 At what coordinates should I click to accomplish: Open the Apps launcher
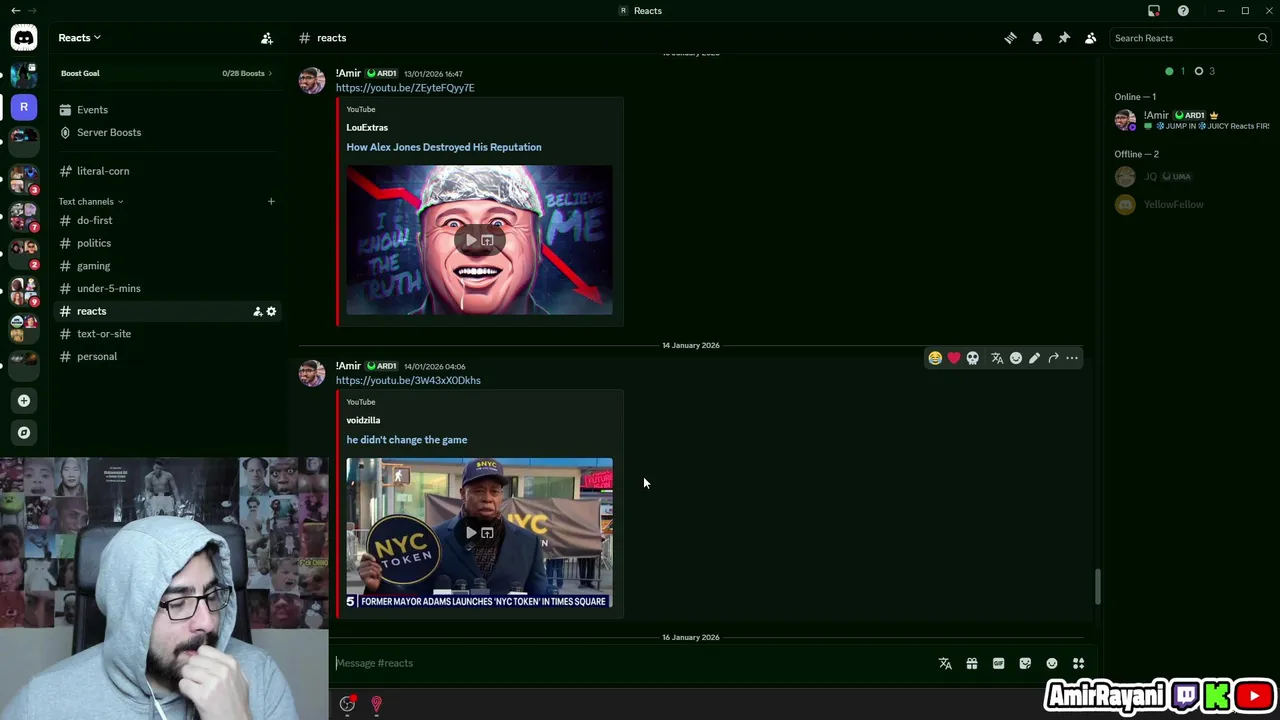coord(1078,663)
